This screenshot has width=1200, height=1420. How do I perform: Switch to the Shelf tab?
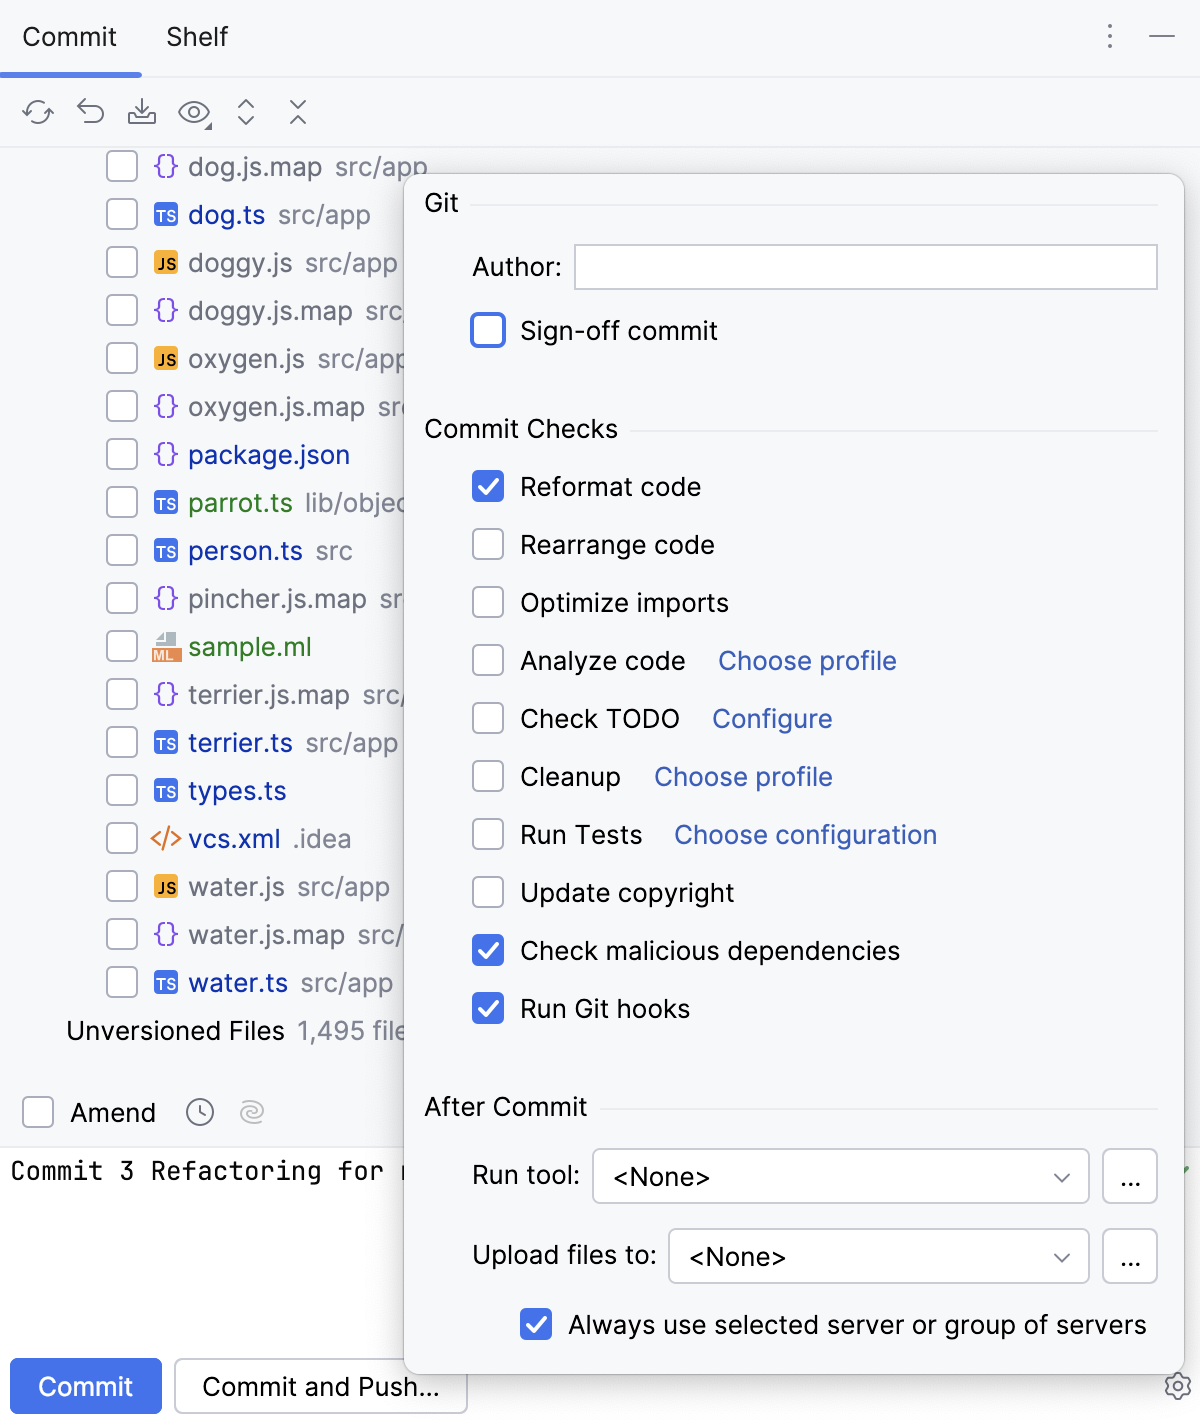tap(196, 36)
